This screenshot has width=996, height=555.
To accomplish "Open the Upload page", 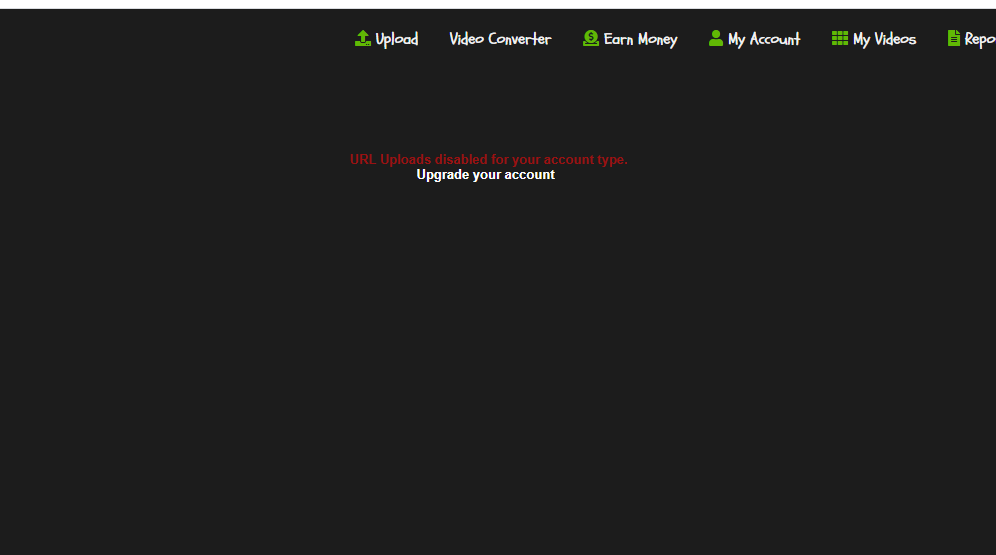I will click(x=386, y=39).
